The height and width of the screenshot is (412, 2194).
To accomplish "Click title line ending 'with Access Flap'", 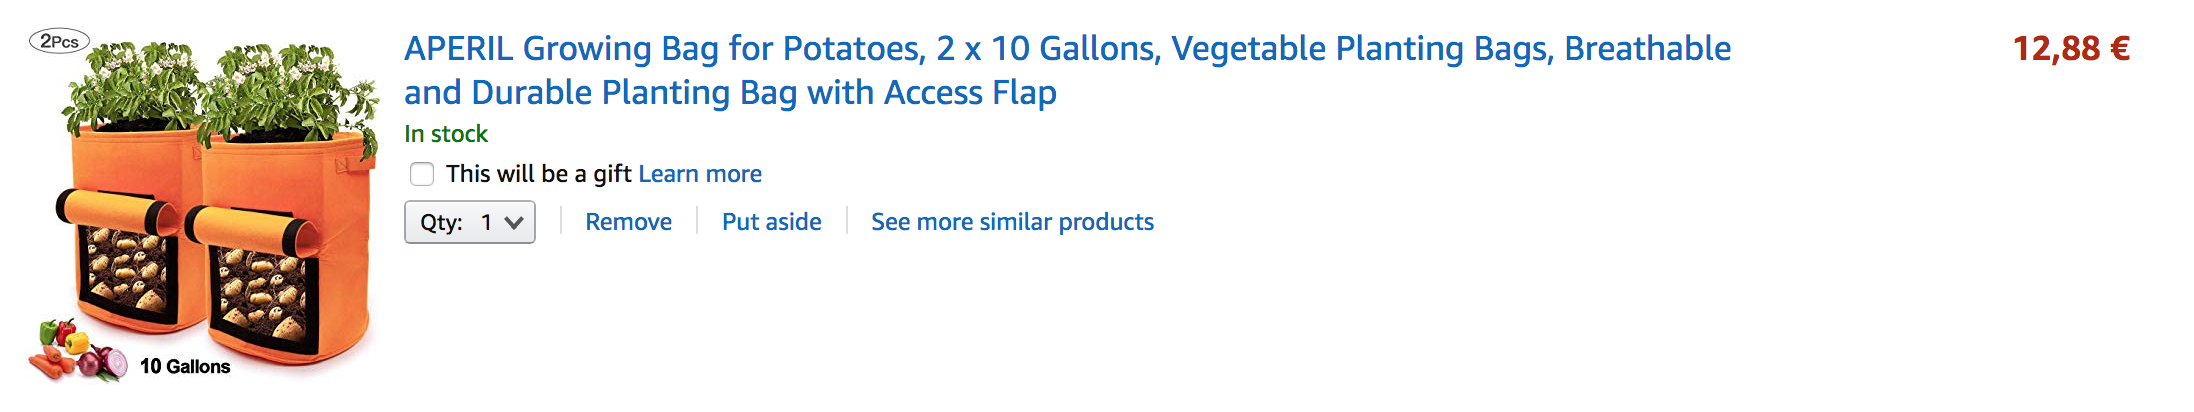I will (730, 93).
